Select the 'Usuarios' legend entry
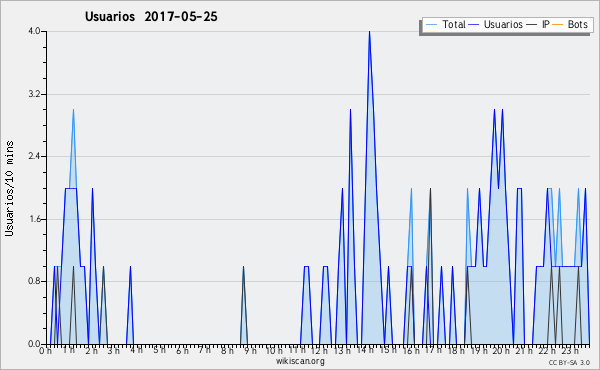Image resolution: width=600 pixels, height=370 pixels. point(496,25)
